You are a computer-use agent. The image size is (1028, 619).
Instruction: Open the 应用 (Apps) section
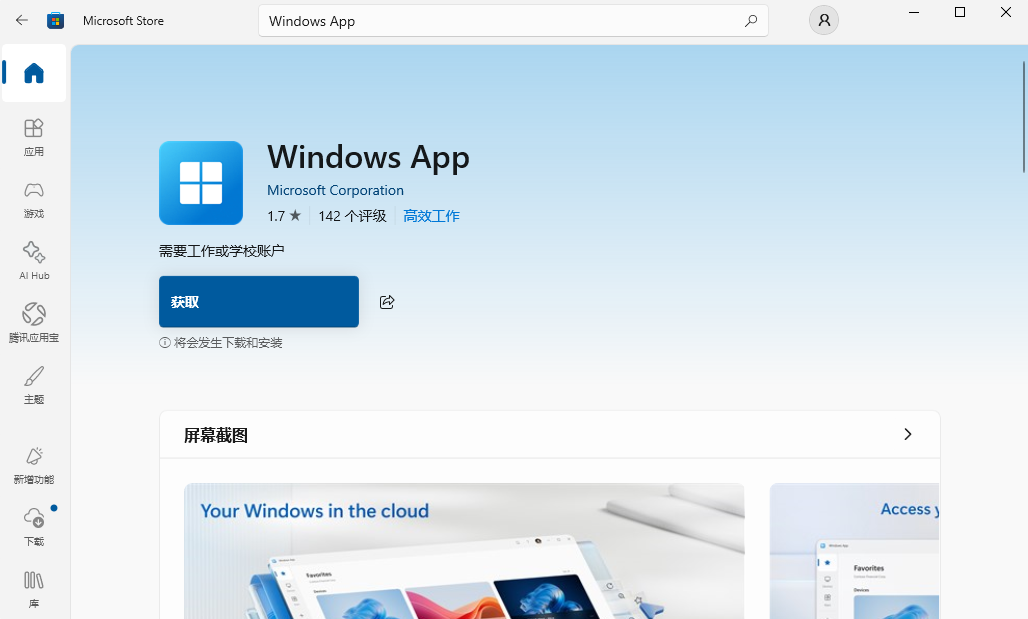point(34,137)
